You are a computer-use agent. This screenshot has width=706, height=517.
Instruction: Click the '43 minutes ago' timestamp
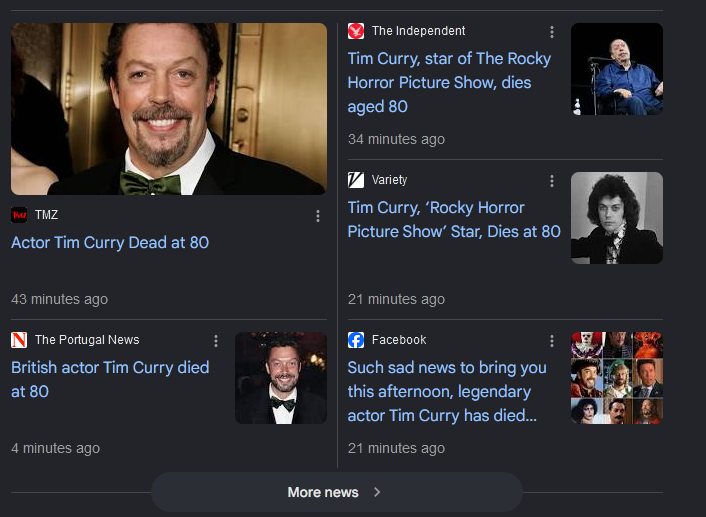click(59, 299)
